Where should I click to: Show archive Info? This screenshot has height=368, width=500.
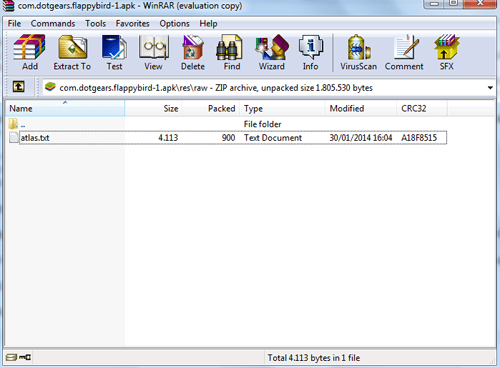[x=310, y=52]
